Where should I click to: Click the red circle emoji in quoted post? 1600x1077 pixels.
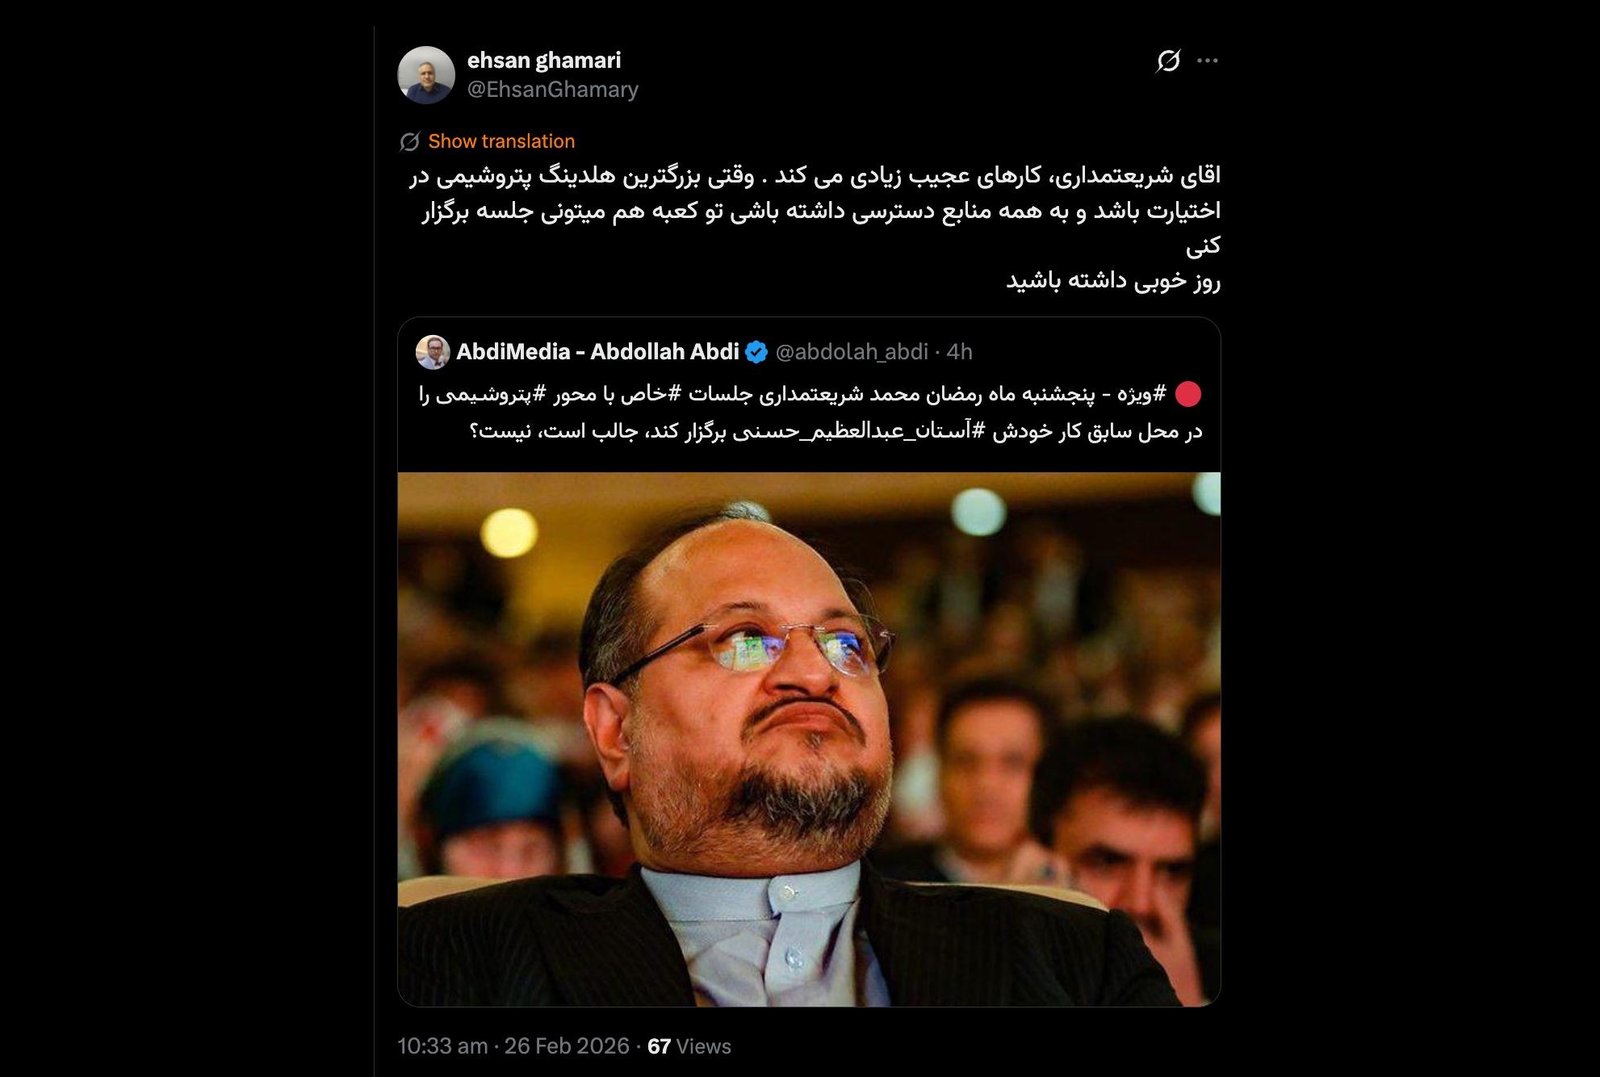(x=1188, y=395)
